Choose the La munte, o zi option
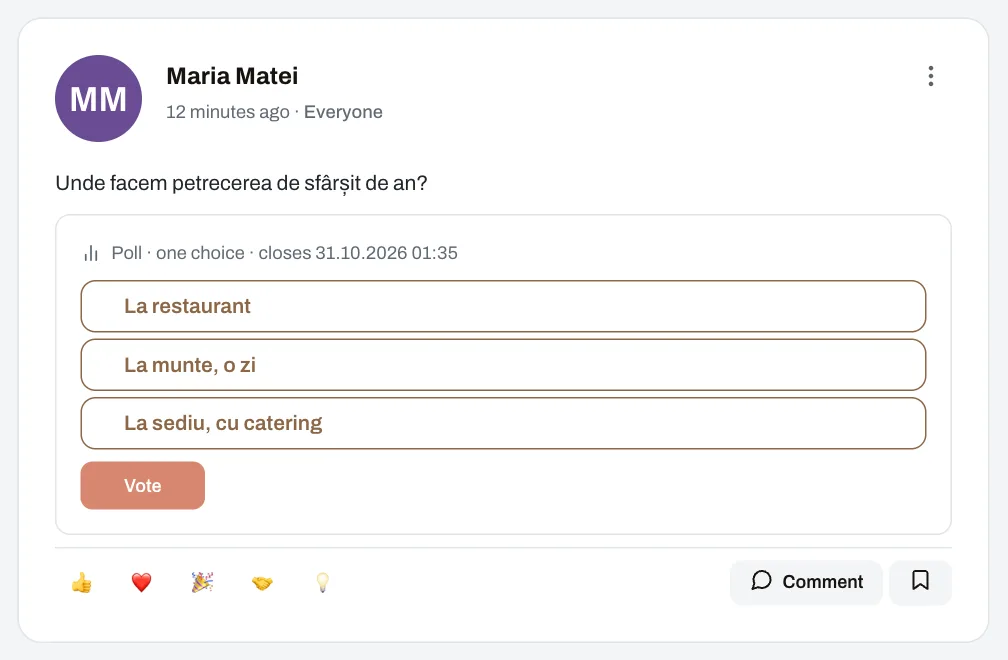The image size is (1008, 660). pos(503,365)
